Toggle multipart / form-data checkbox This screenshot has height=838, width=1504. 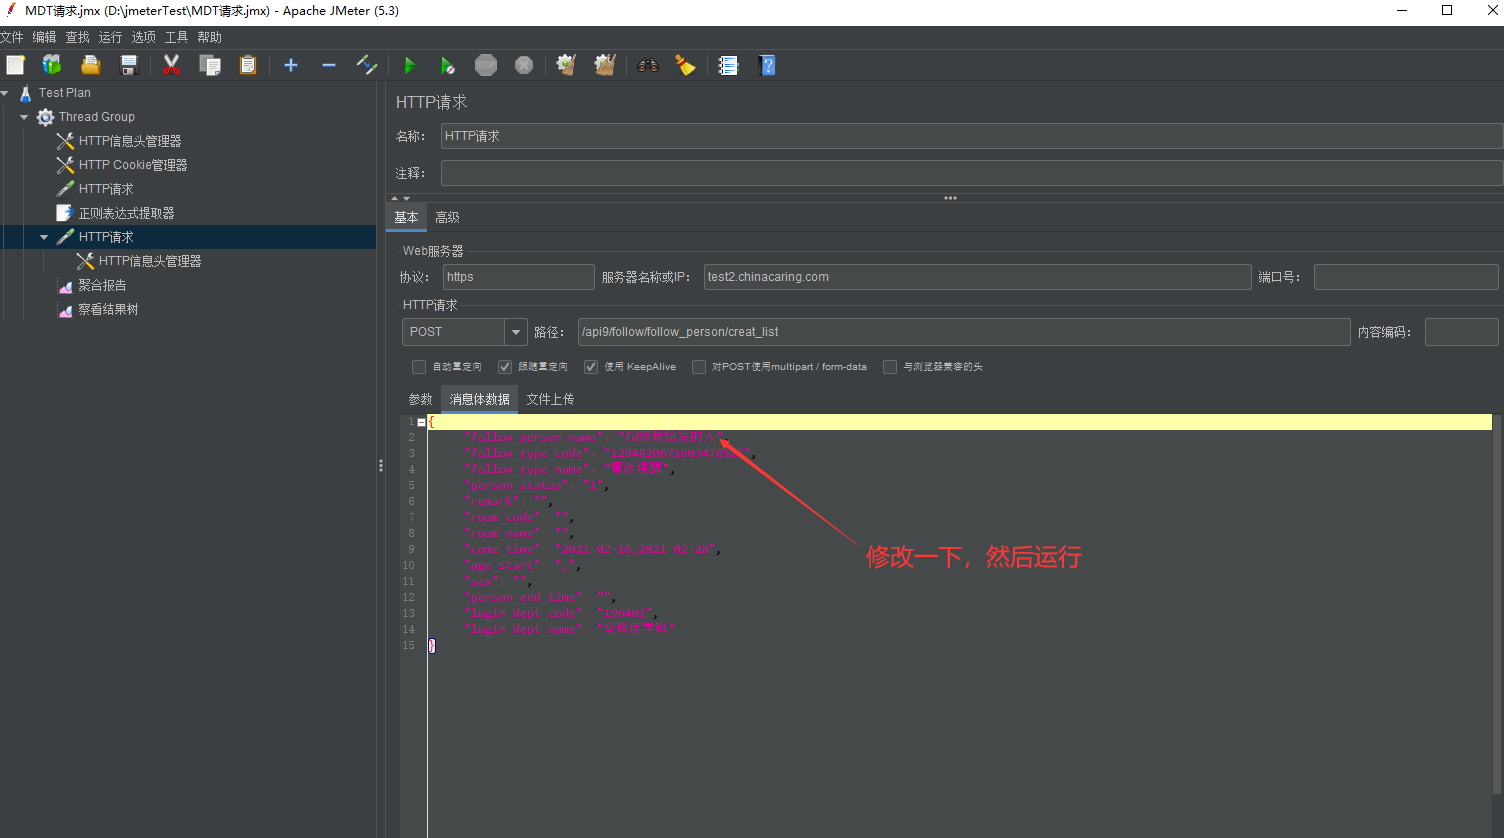pyautogui.click(x=699, y=367)
